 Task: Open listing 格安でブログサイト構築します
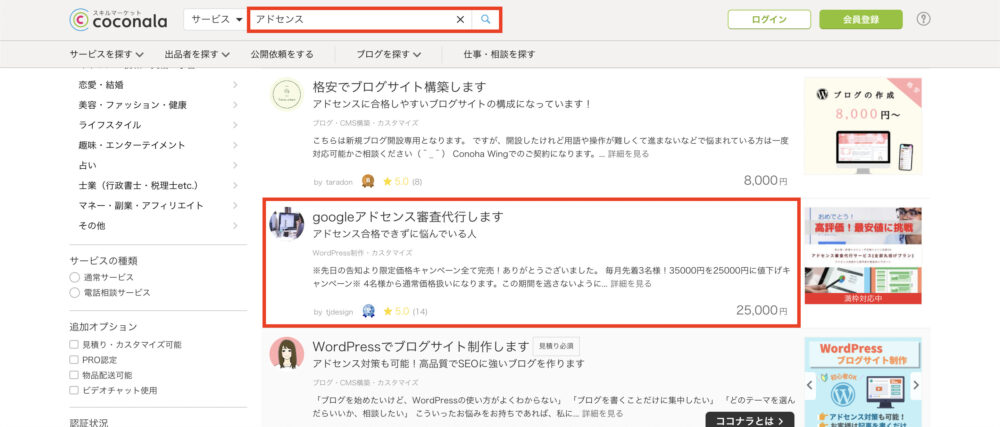[399, 87]
